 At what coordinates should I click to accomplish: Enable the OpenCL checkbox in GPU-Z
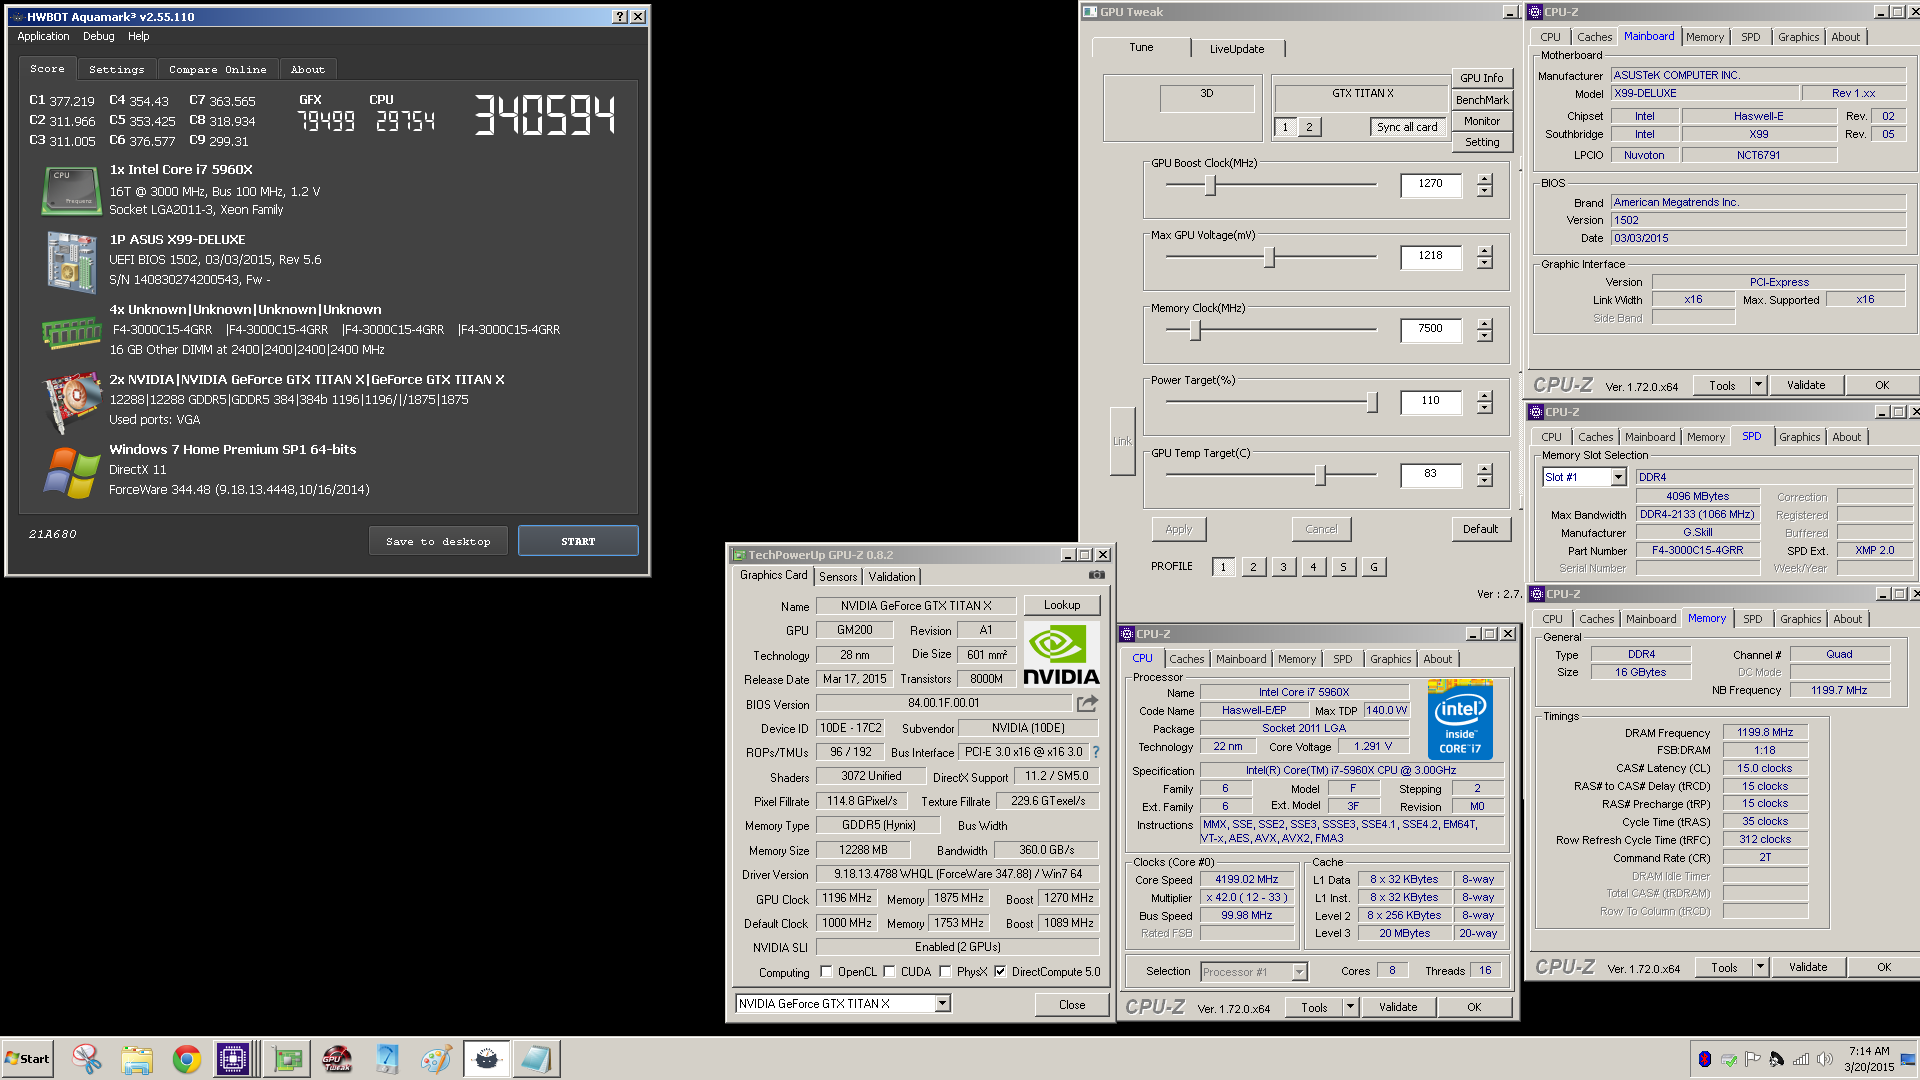click(826, 971)
